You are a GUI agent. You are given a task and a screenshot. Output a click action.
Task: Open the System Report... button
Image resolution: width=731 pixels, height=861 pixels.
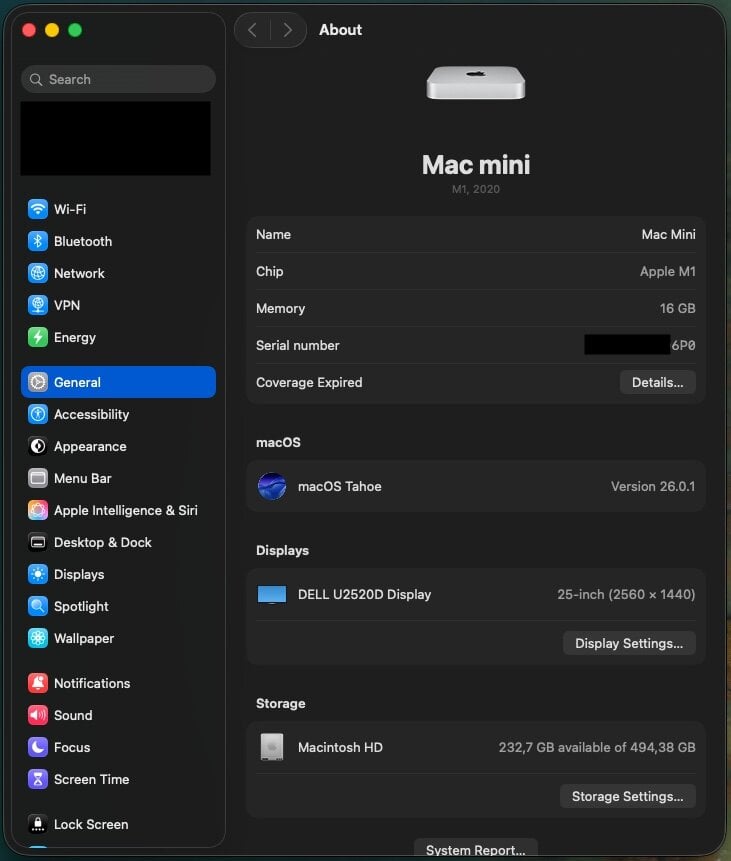coord(475,850)
